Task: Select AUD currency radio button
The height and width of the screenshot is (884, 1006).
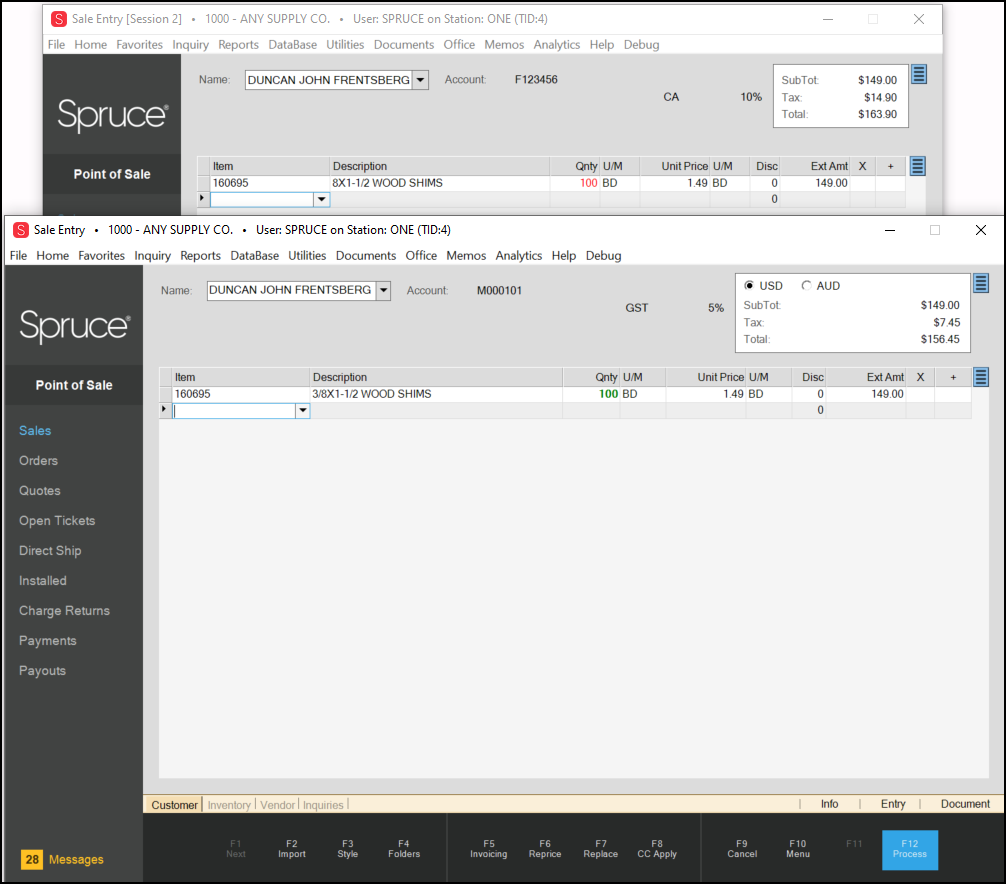Action: (x=806, y=285)
